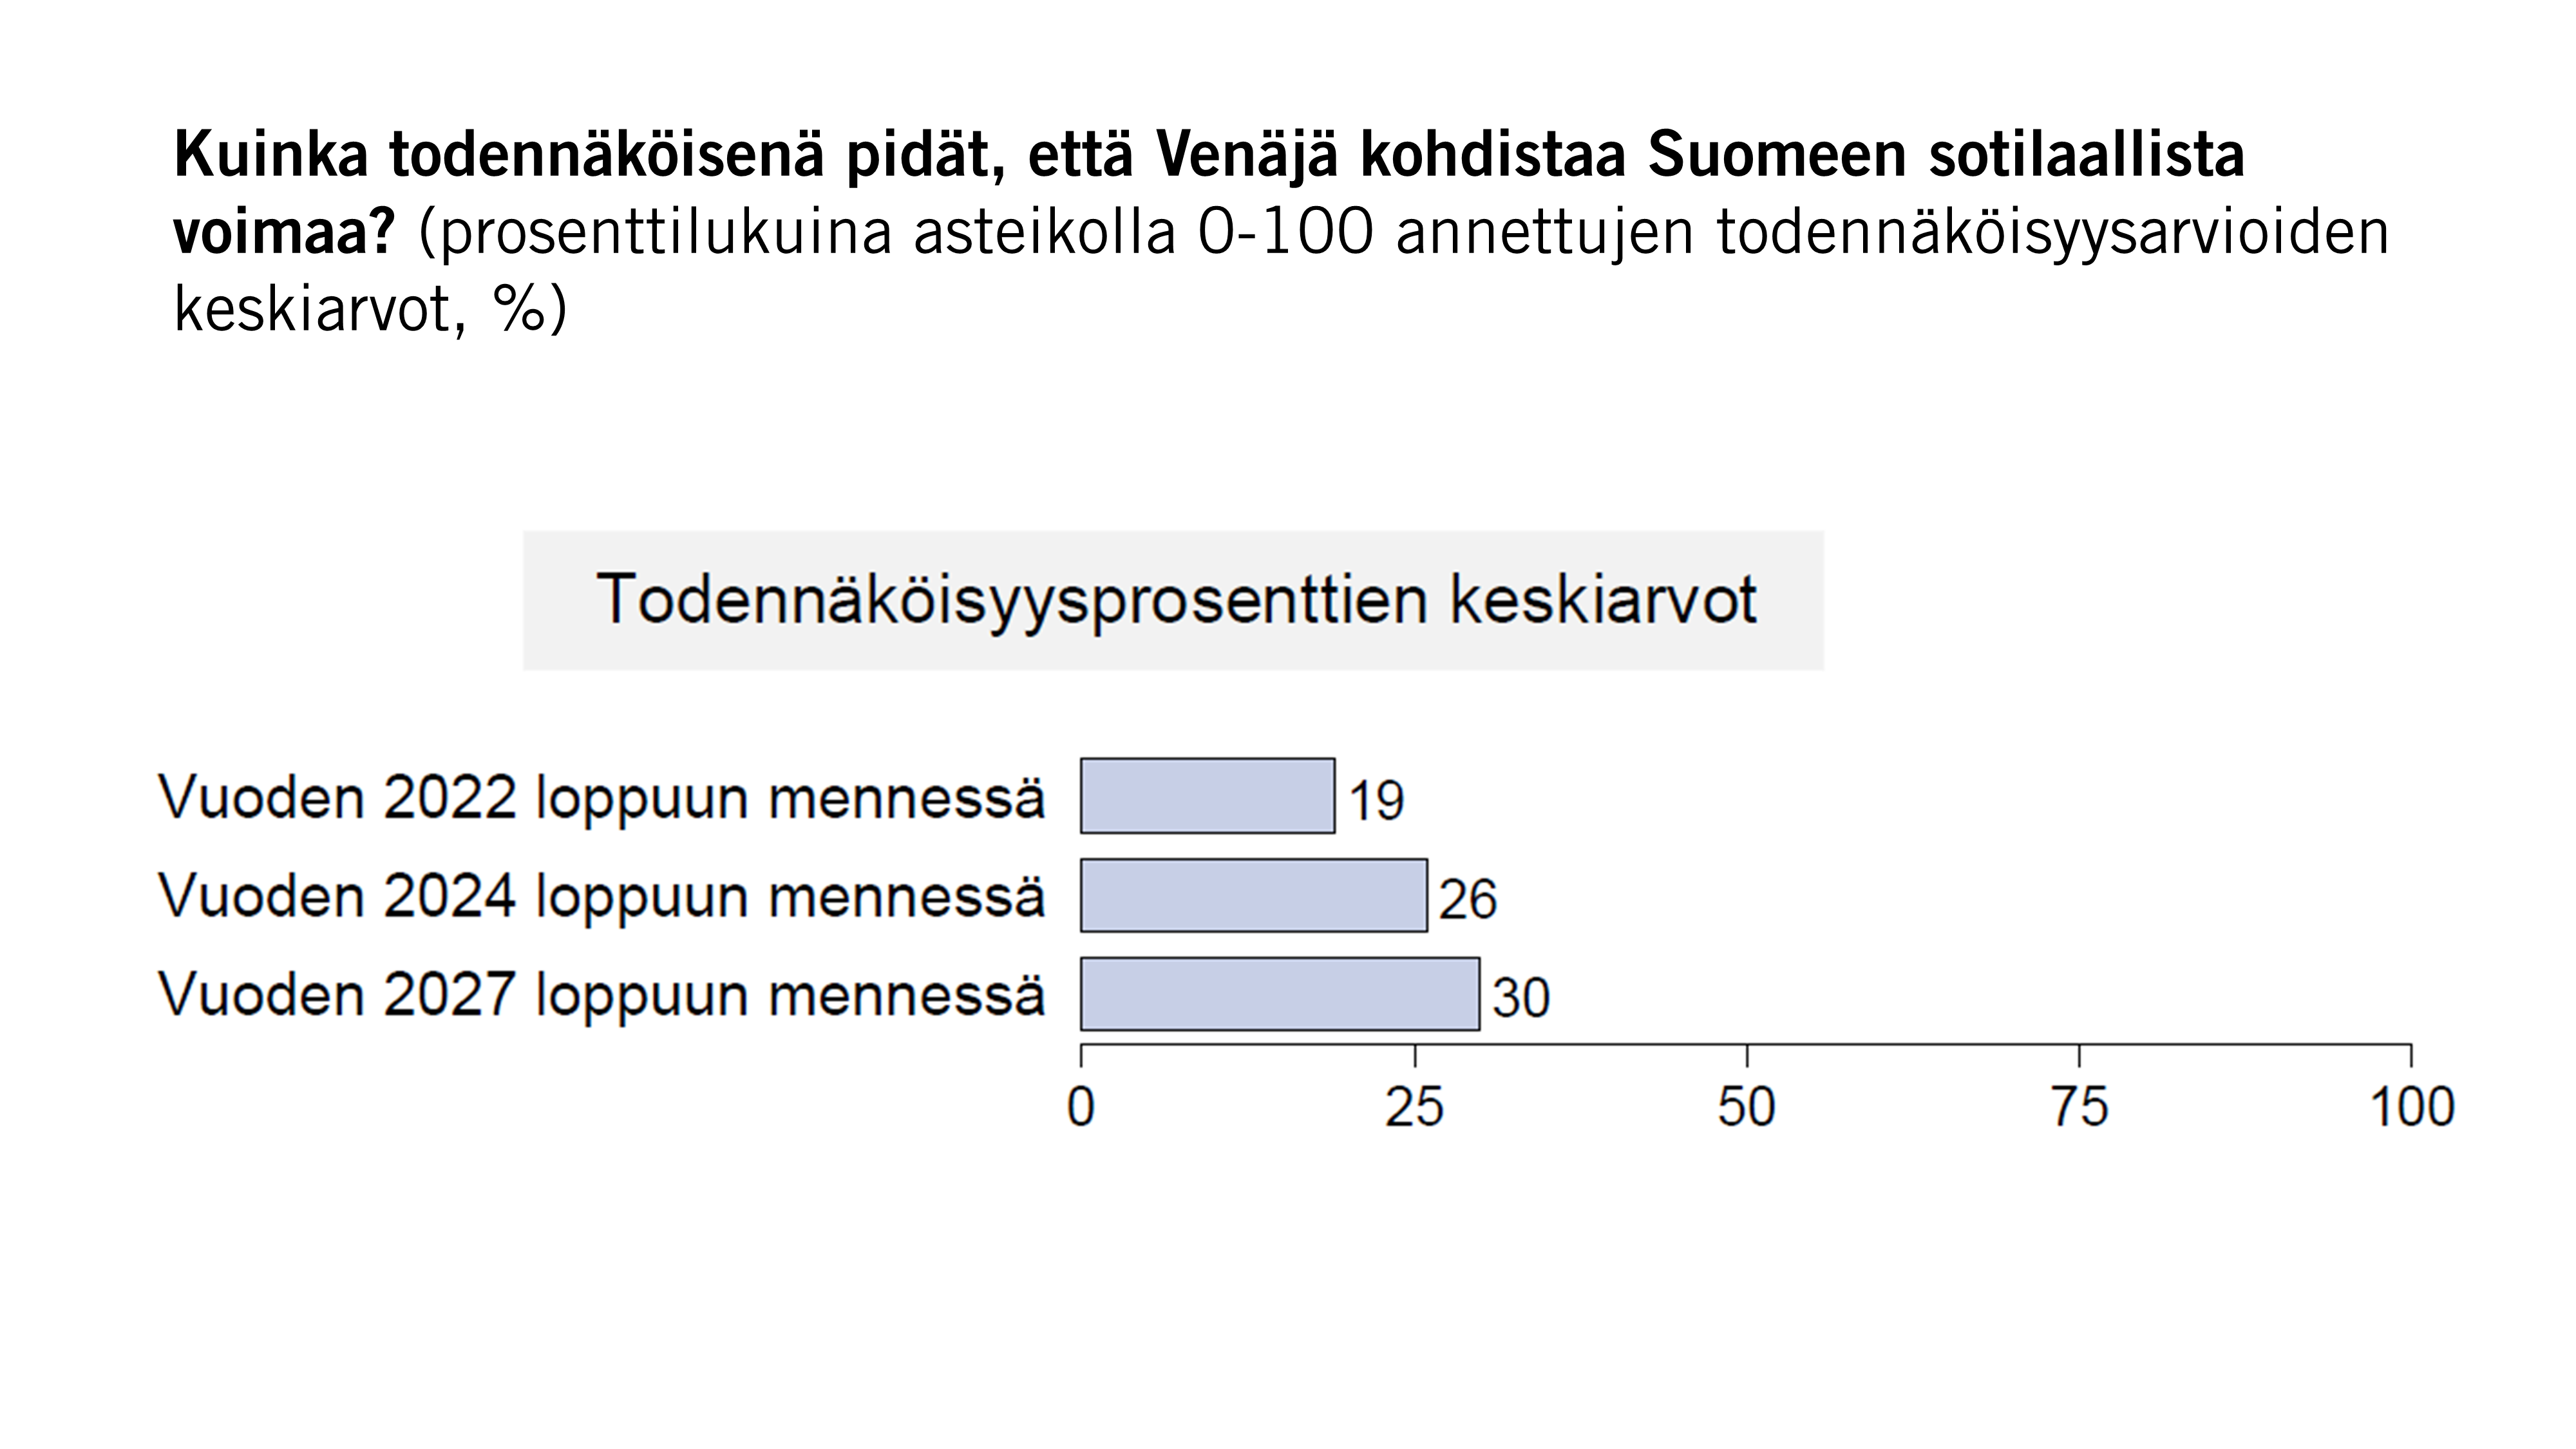Click the bold word 'voimaa?' in the title
This screenshot has height=1449, width=2576.
(285, 233)
